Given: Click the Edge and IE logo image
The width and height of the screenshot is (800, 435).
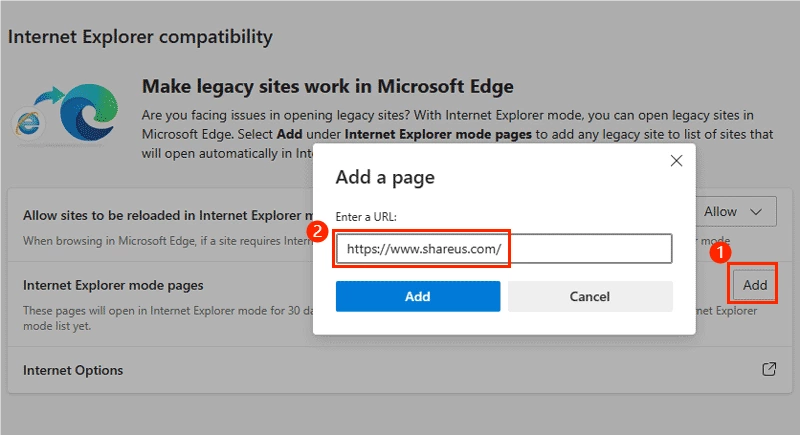Looking at the screenshot, I should tap(65, 114).
